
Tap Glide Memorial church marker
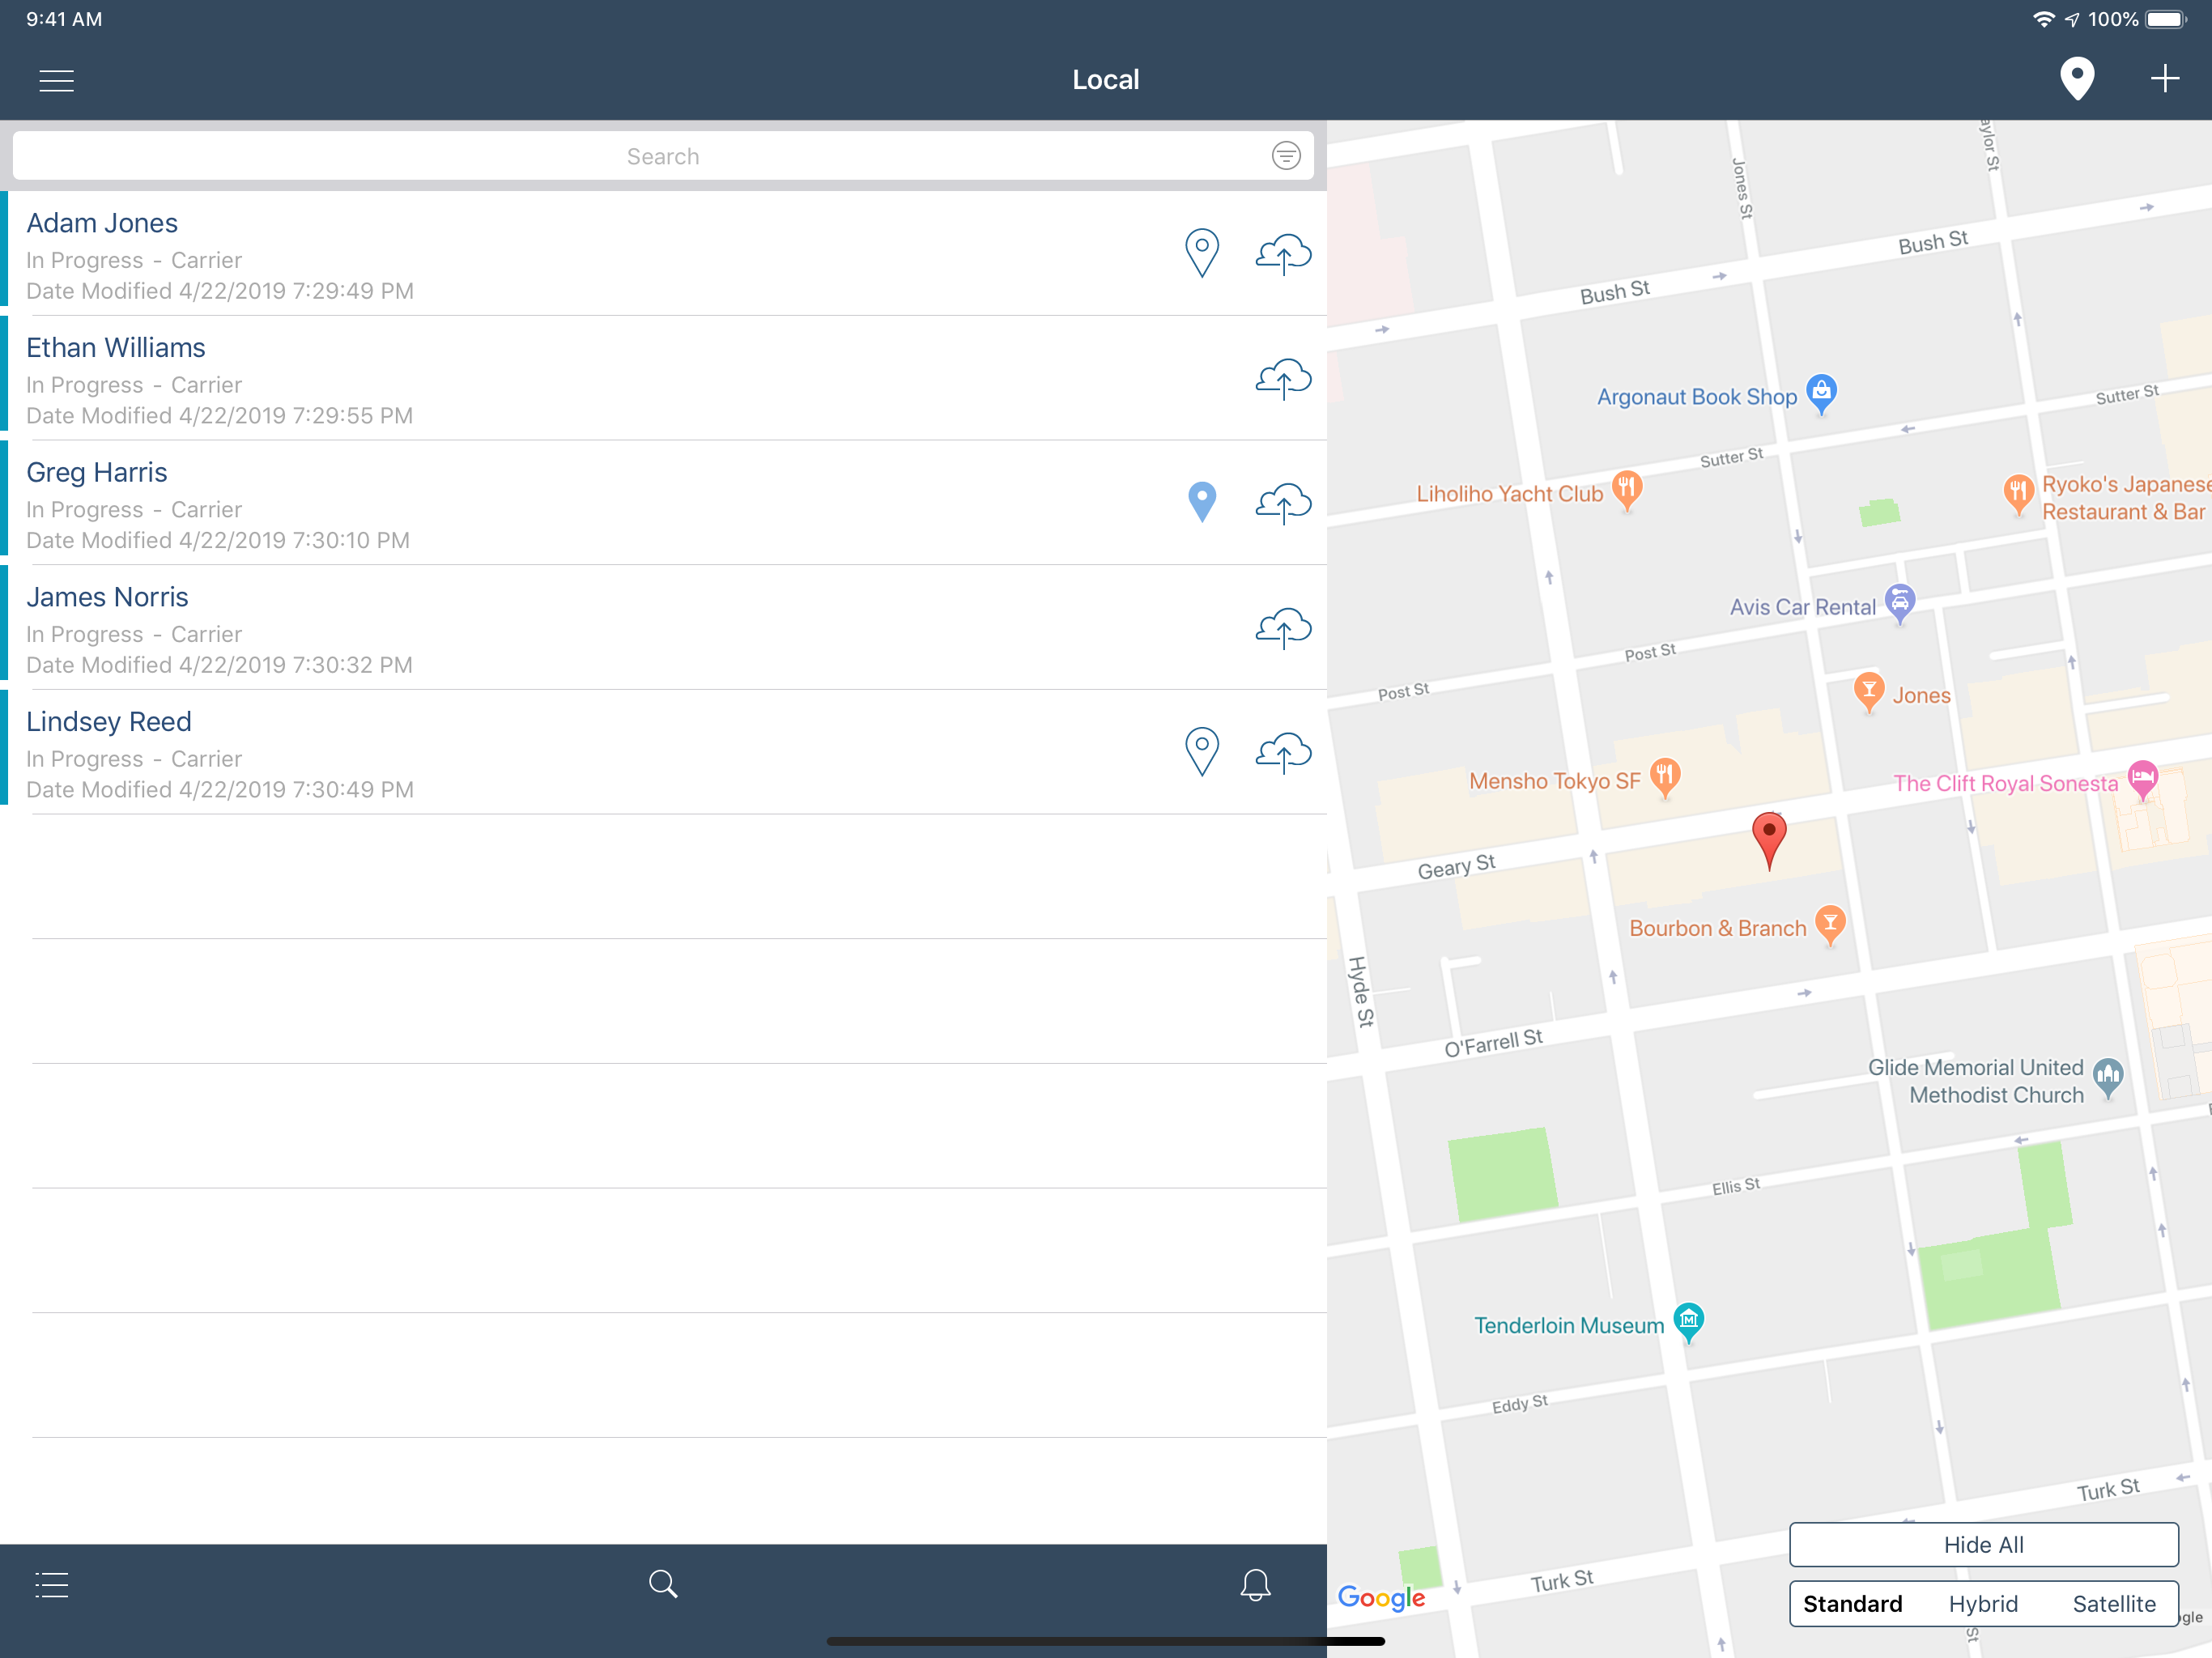click(x=2108, y=1078)
